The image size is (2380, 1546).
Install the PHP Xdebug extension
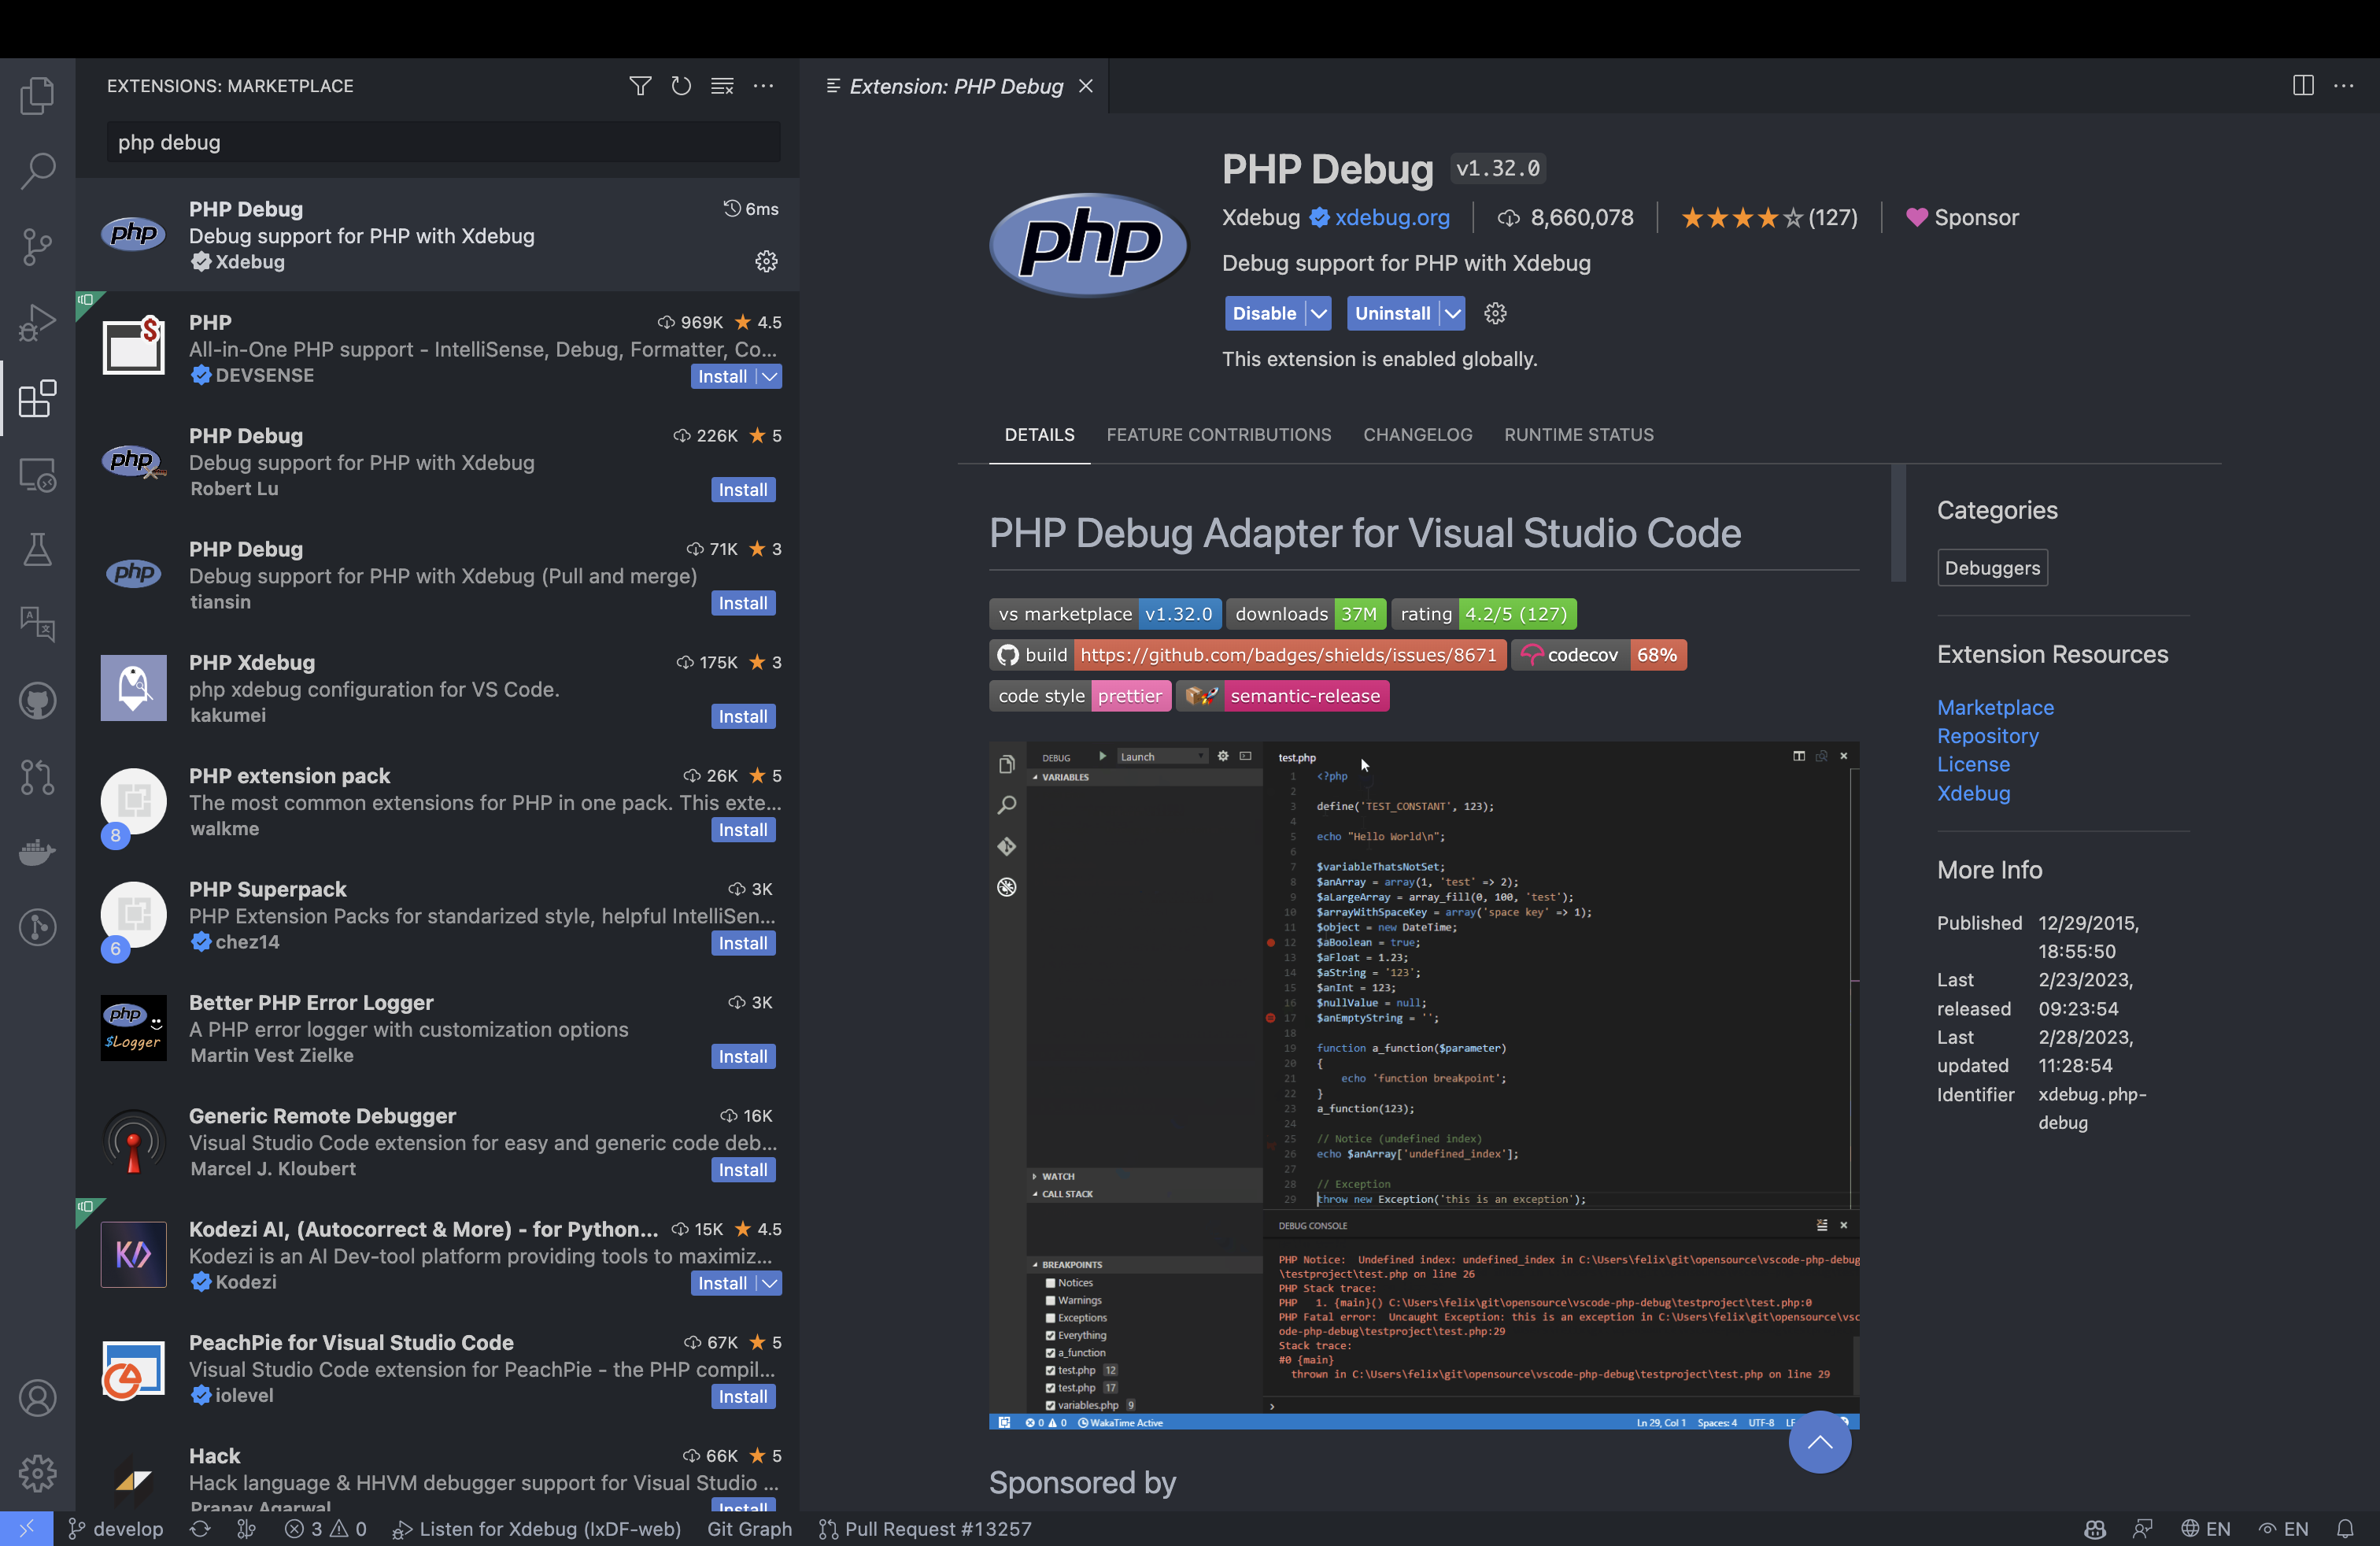click(742, 717)
